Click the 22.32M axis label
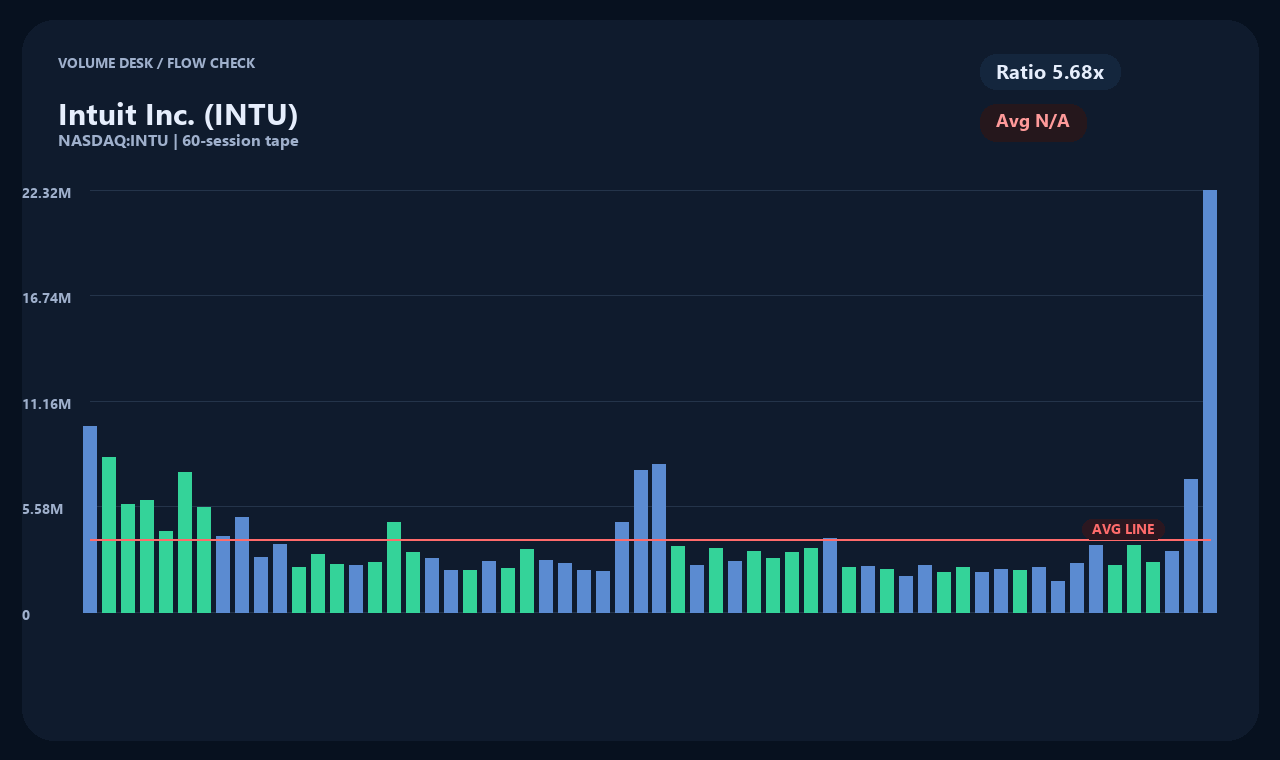Viewport: 1280px width, 760px height. [x=46, y=192]
